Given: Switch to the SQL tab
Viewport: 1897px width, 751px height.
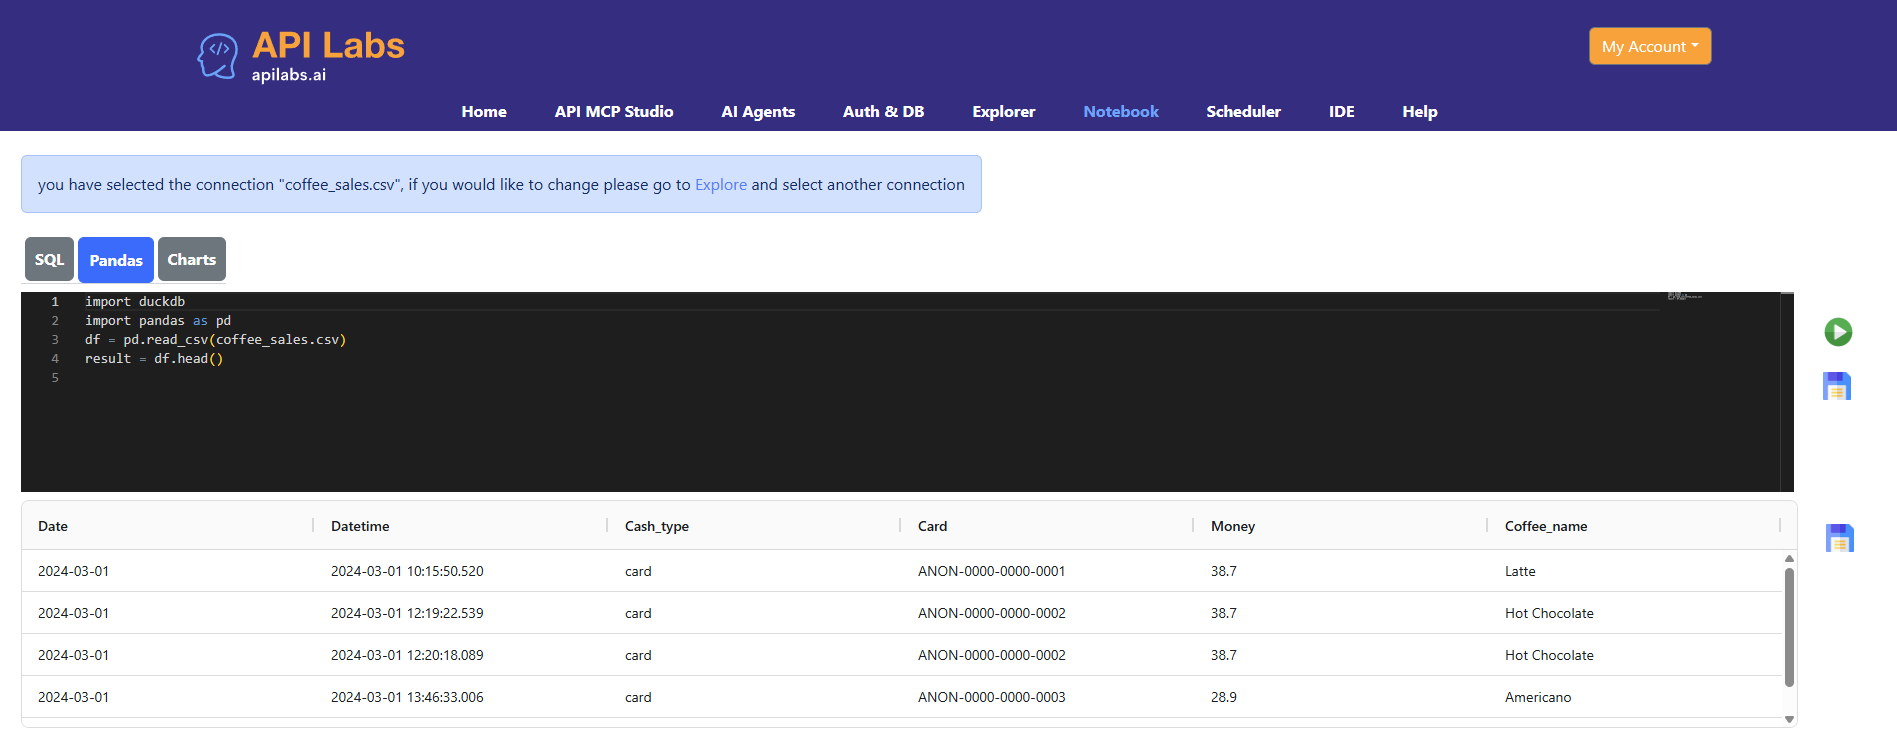Looking at the screenshot, I should point(49,260).
